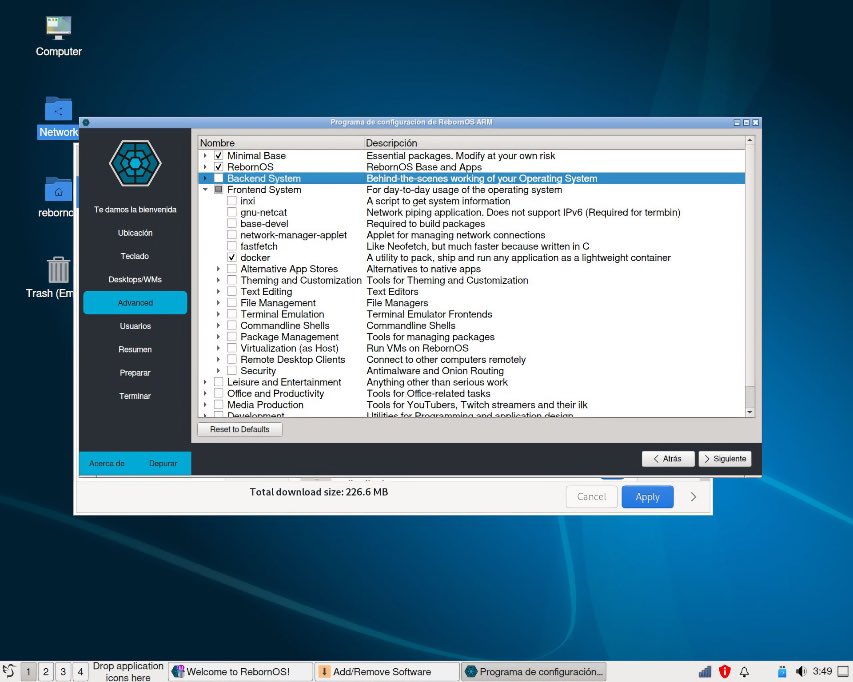Click the Siguiente next button
Image resolution: width=853 pixels, height=682 pixels.
click(x=726, y=459)
